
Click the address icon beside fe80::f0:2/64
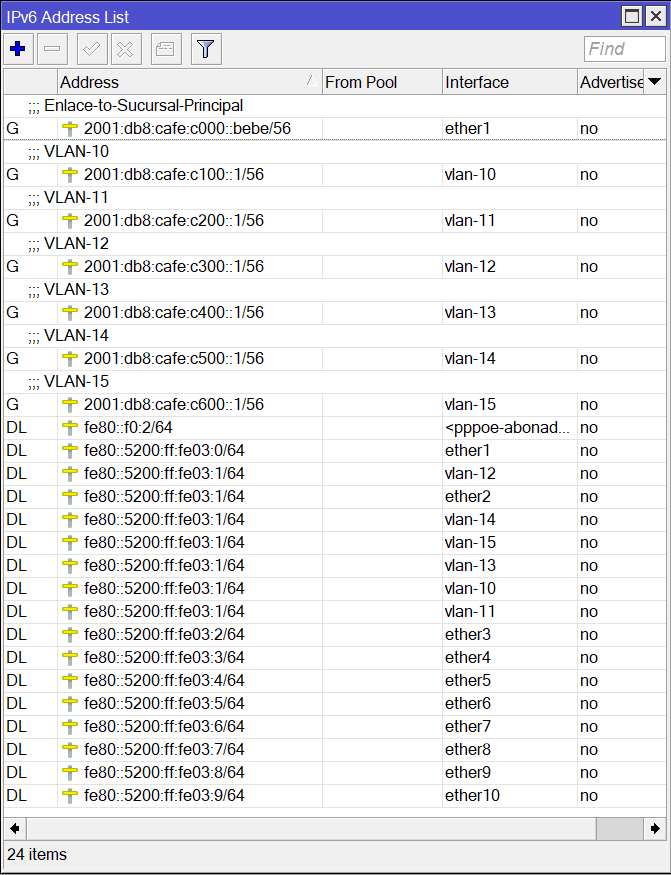(x=69, y=428)
